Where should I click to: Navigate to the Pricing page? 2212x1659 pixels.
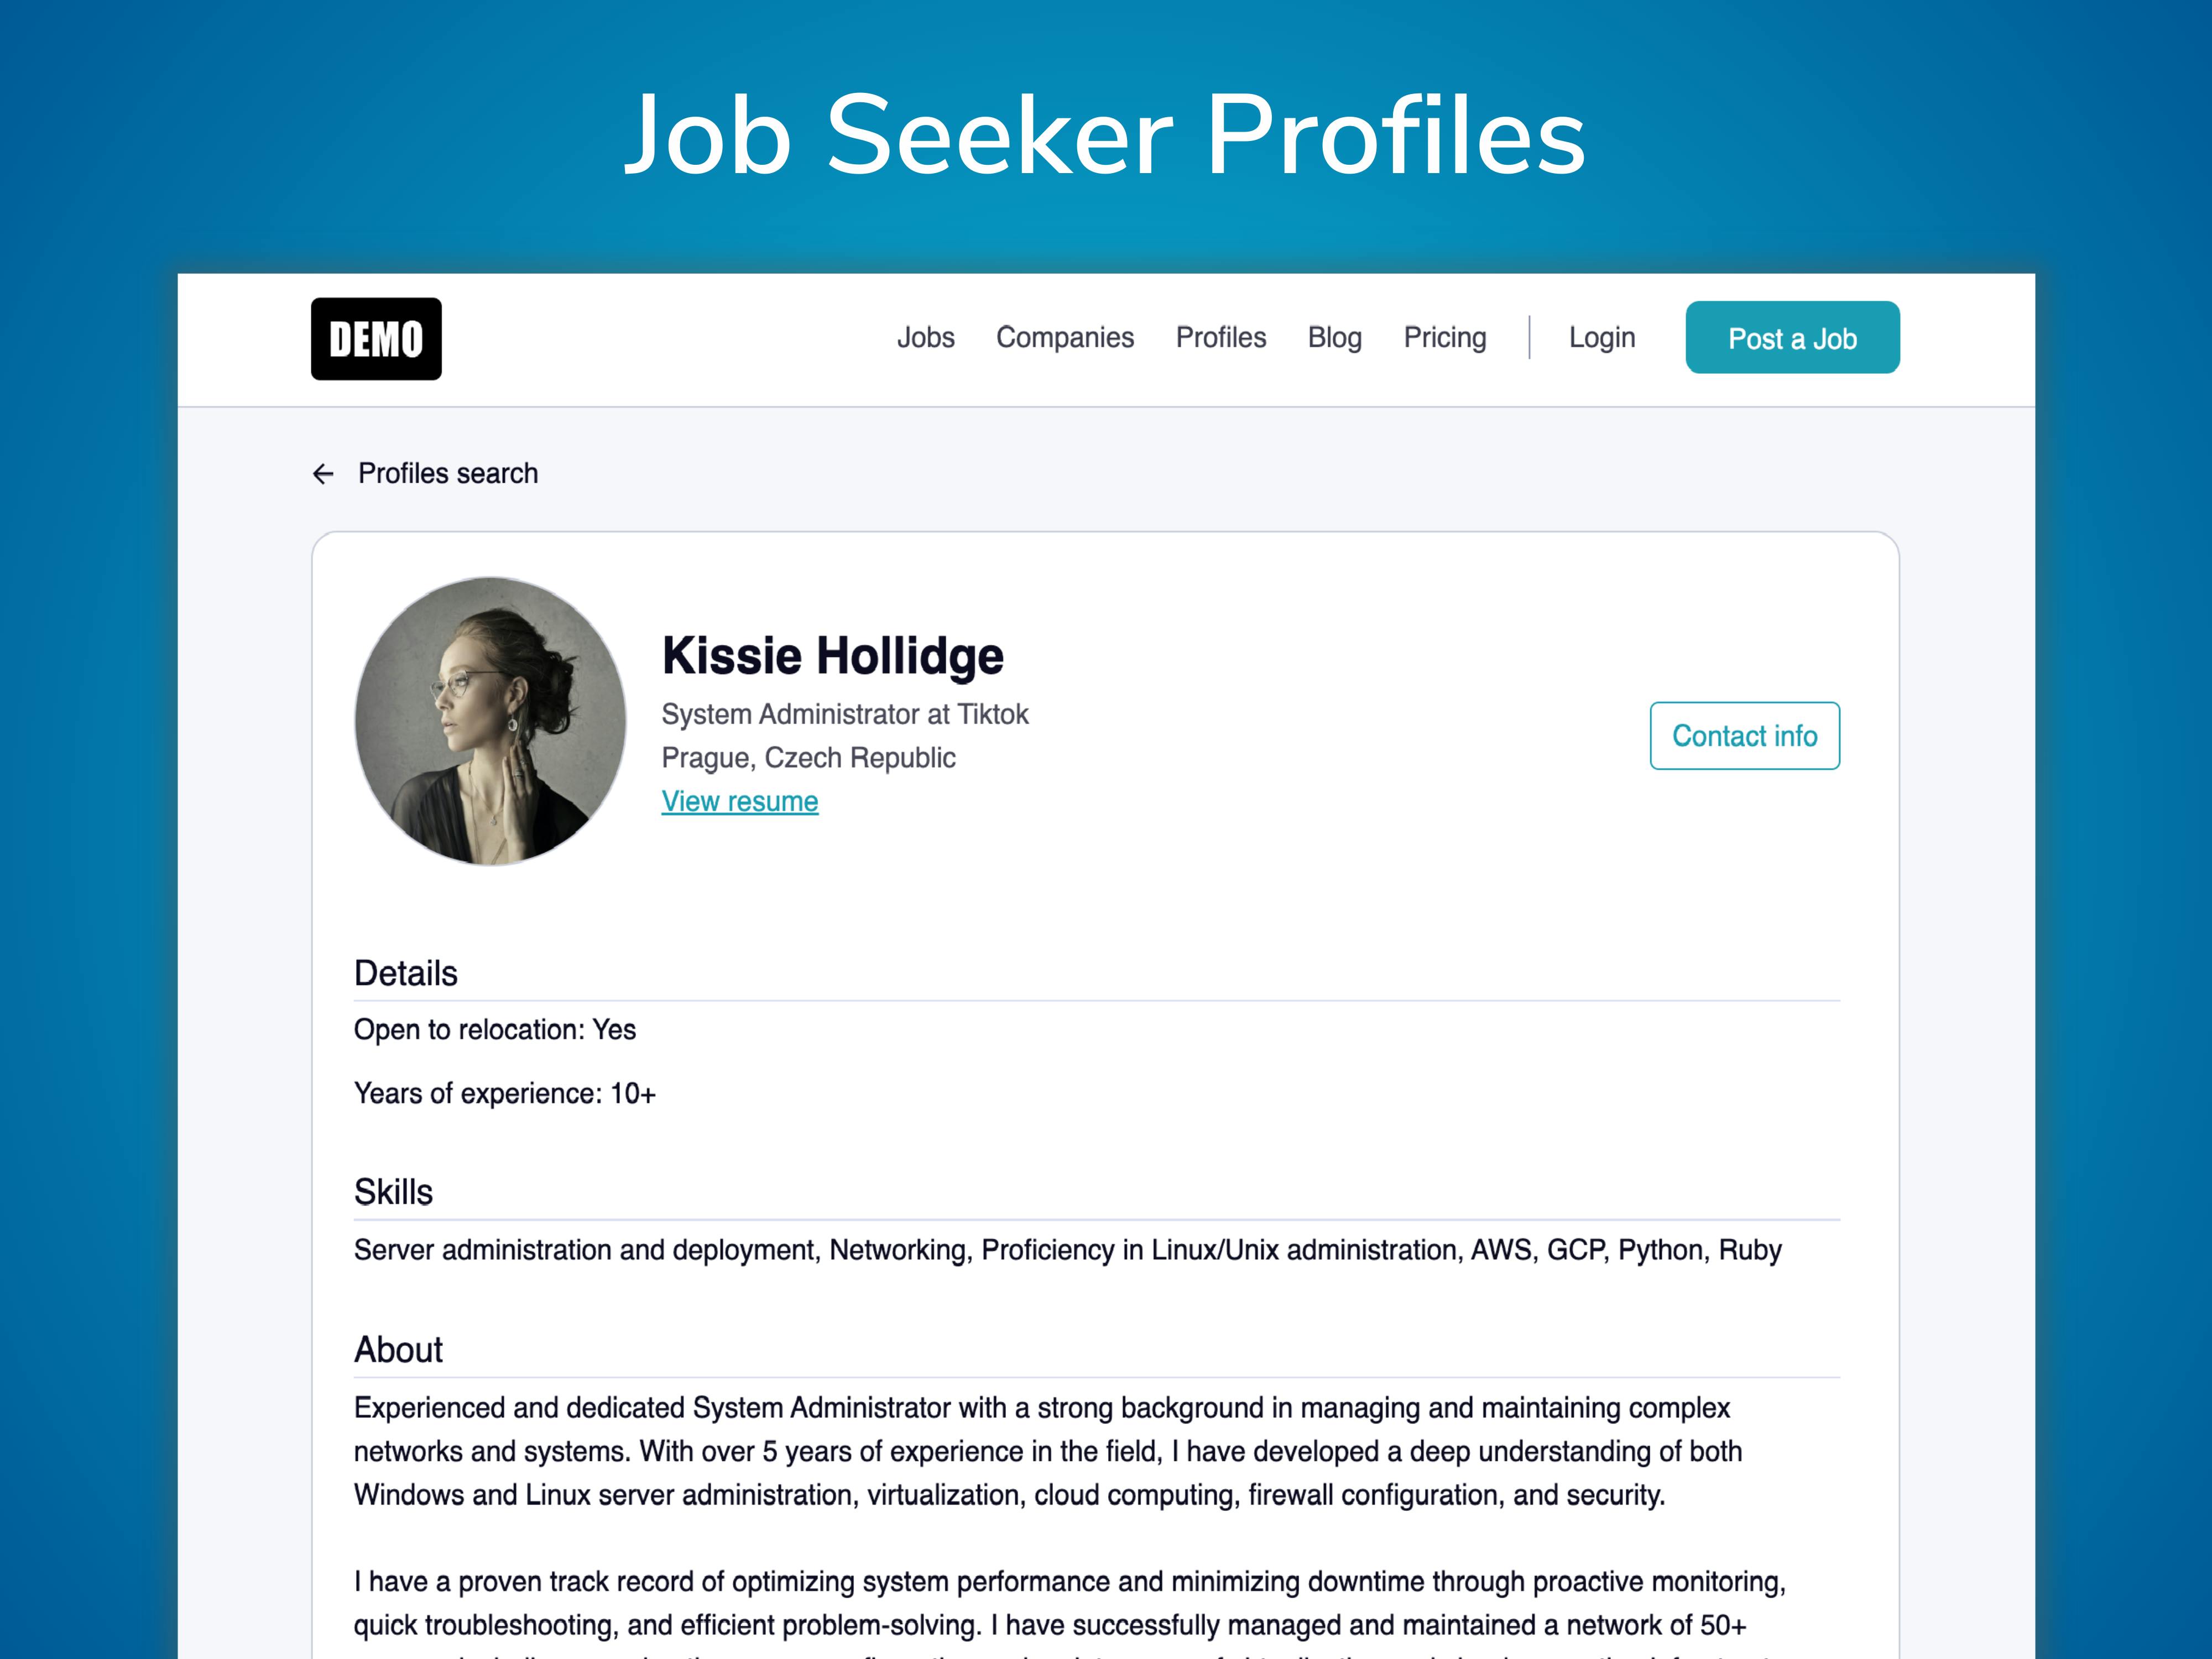pyautogui.click(x=1444, y=338)
